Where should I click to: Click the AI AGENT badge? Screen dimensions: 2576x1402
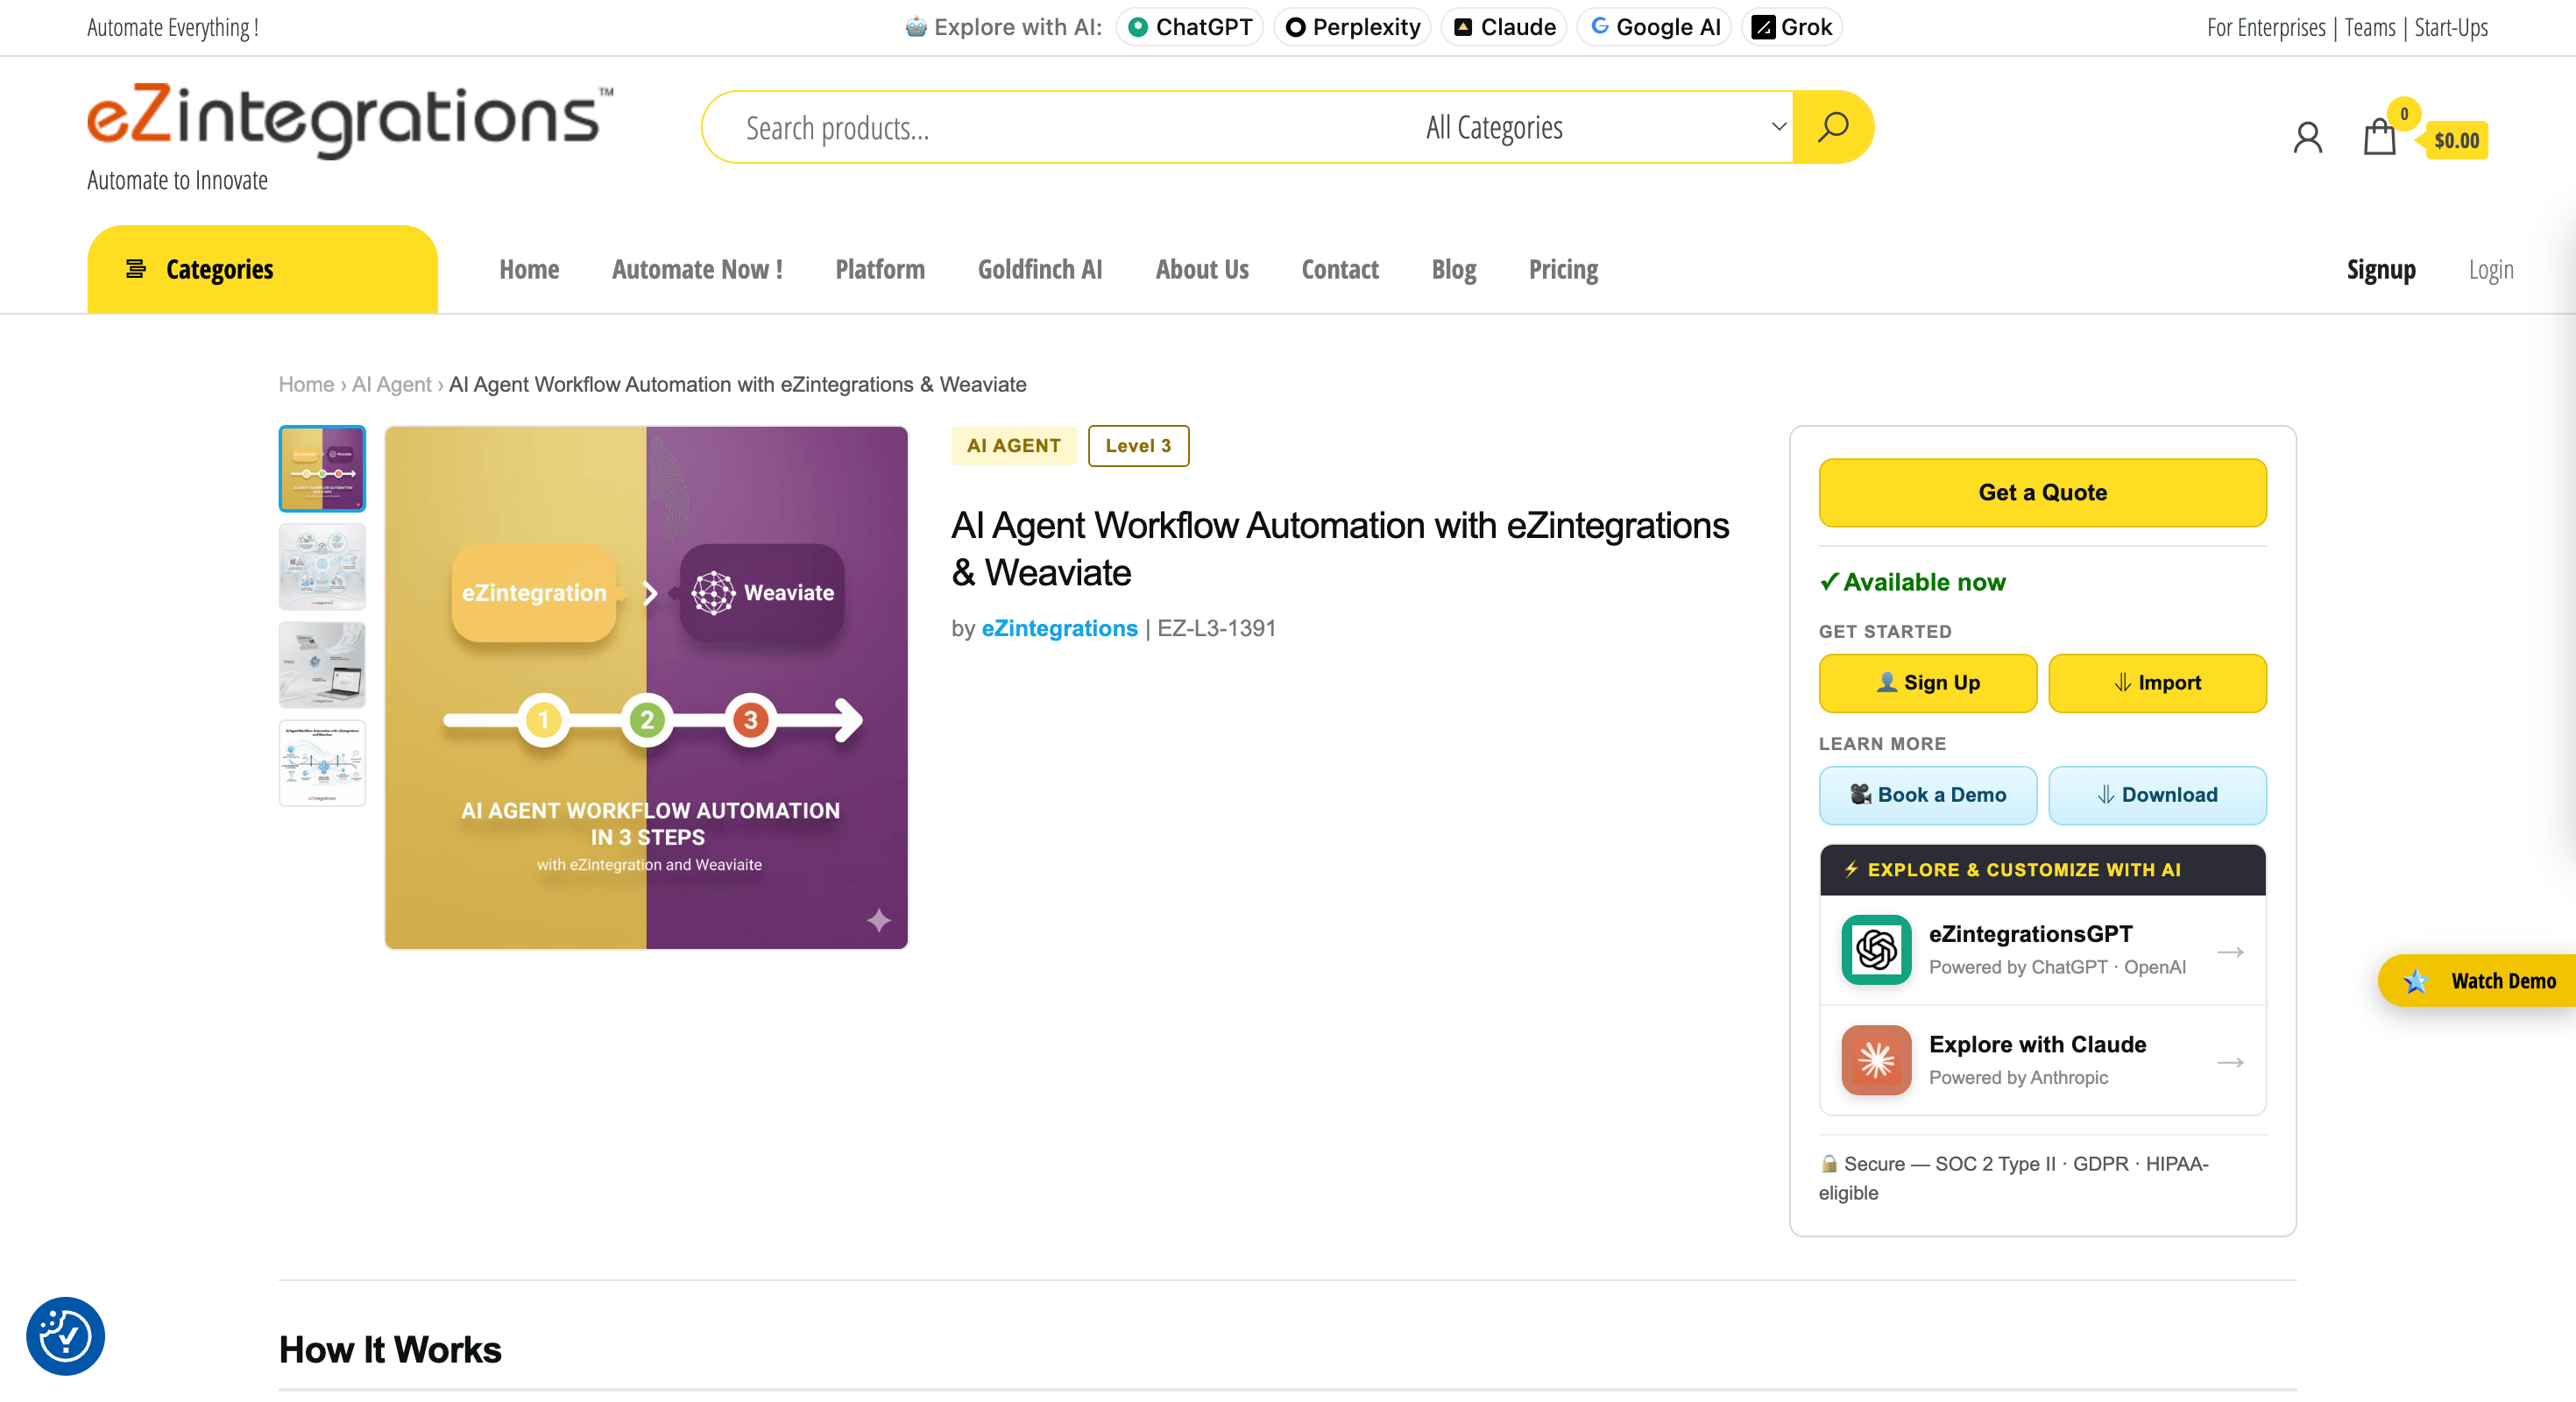(1013, 446)
